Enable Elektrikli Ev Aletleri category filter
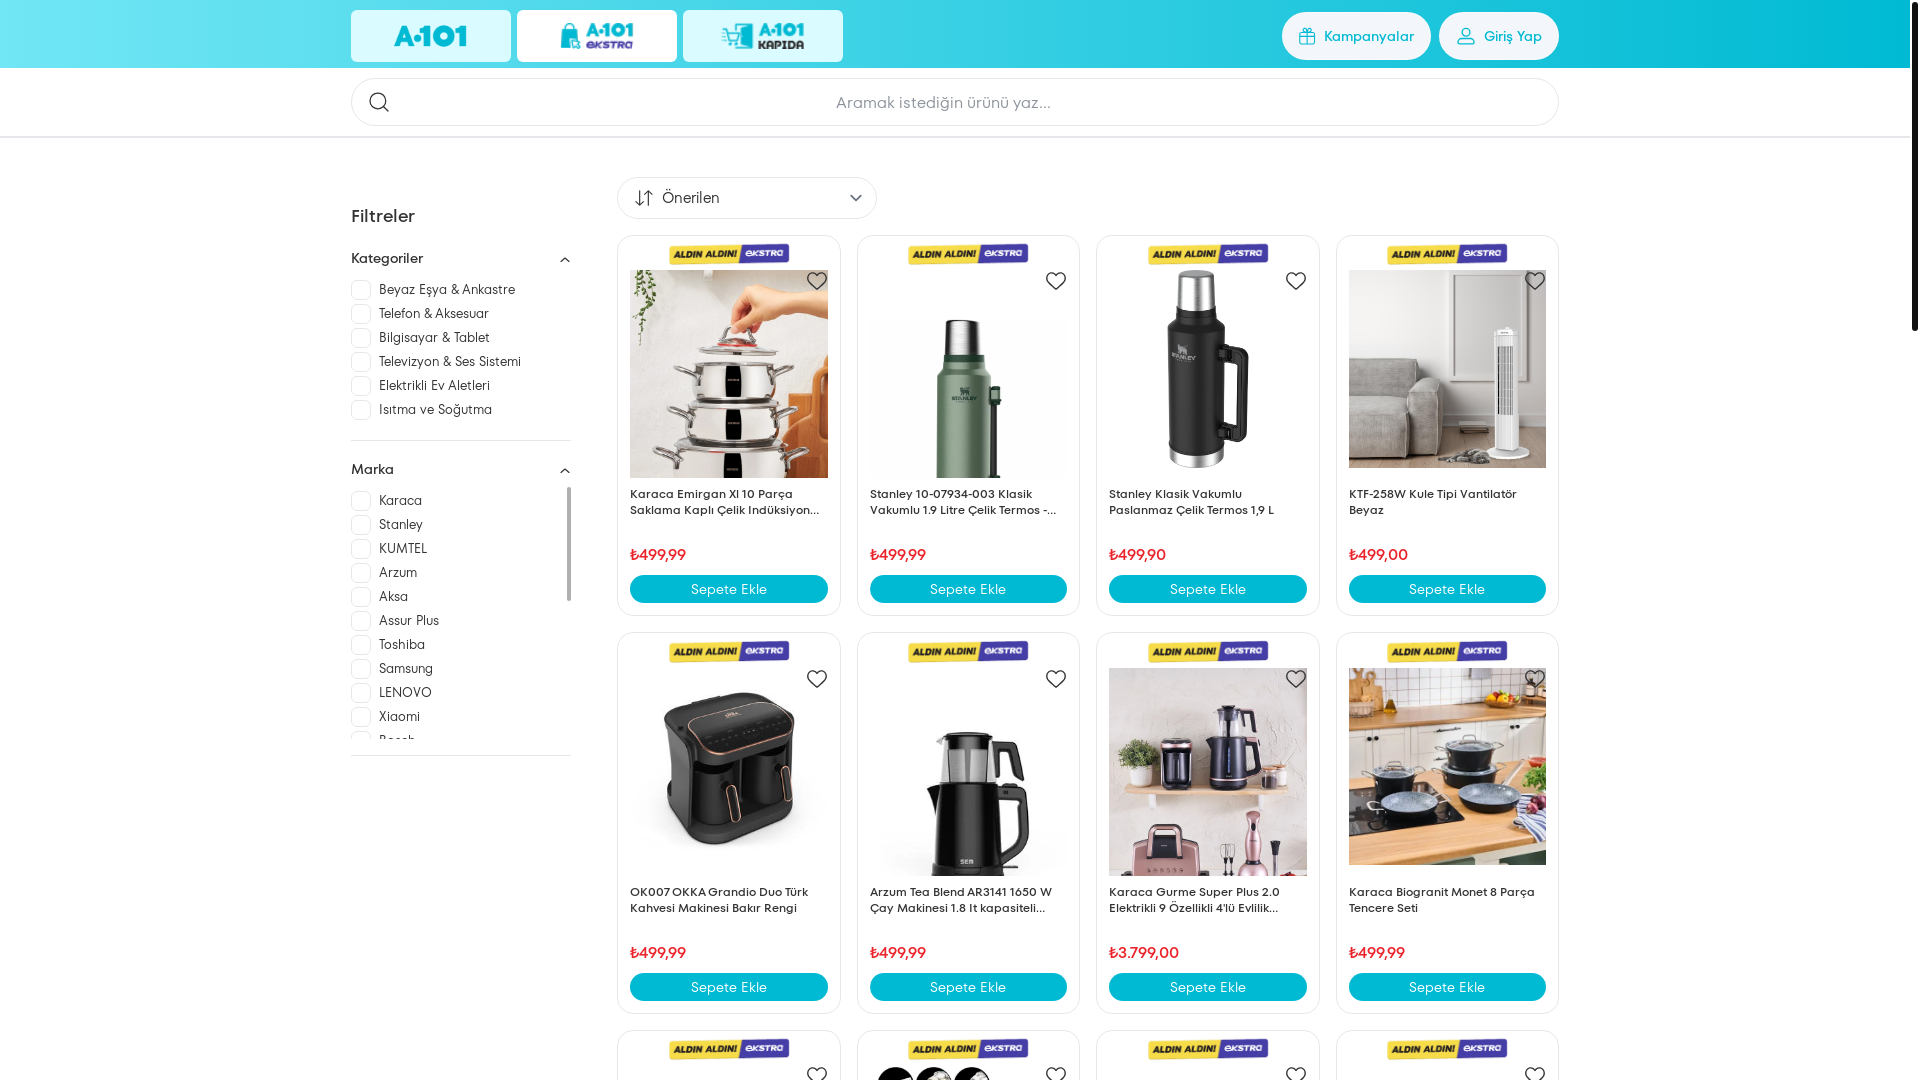 tap(361, 386)
